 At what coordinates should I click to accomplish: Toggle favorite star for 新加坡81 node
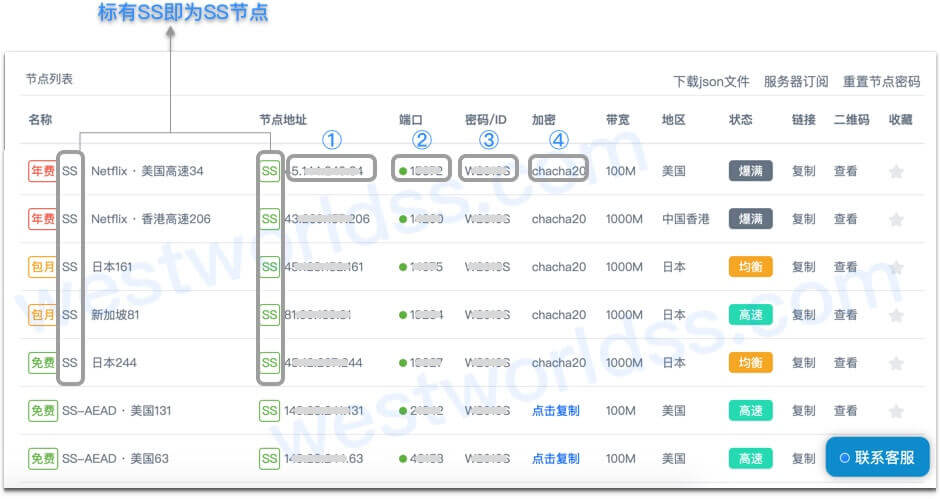click(x=896, y=315)
